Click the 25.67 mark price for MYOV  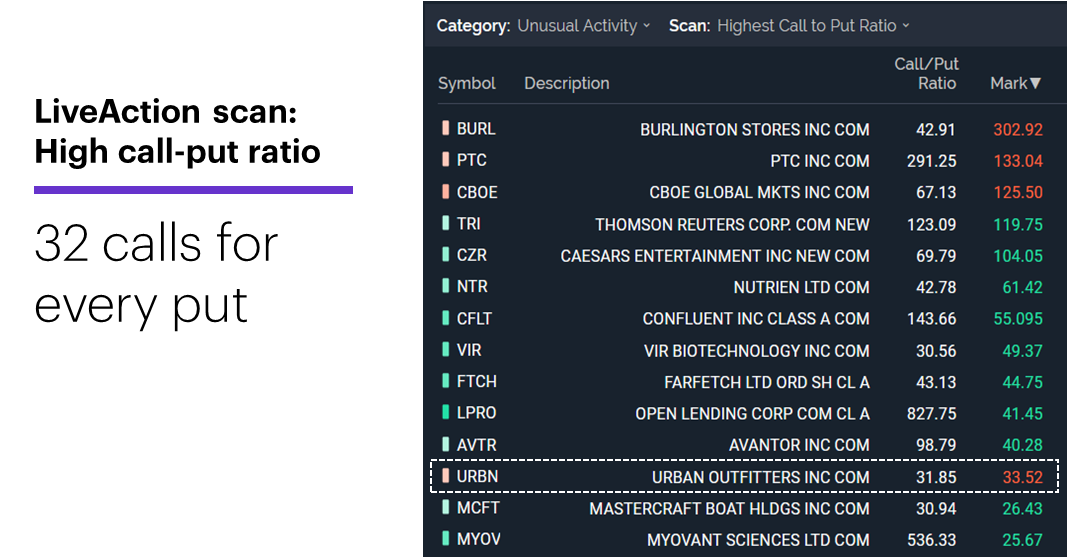(1023, 540)
